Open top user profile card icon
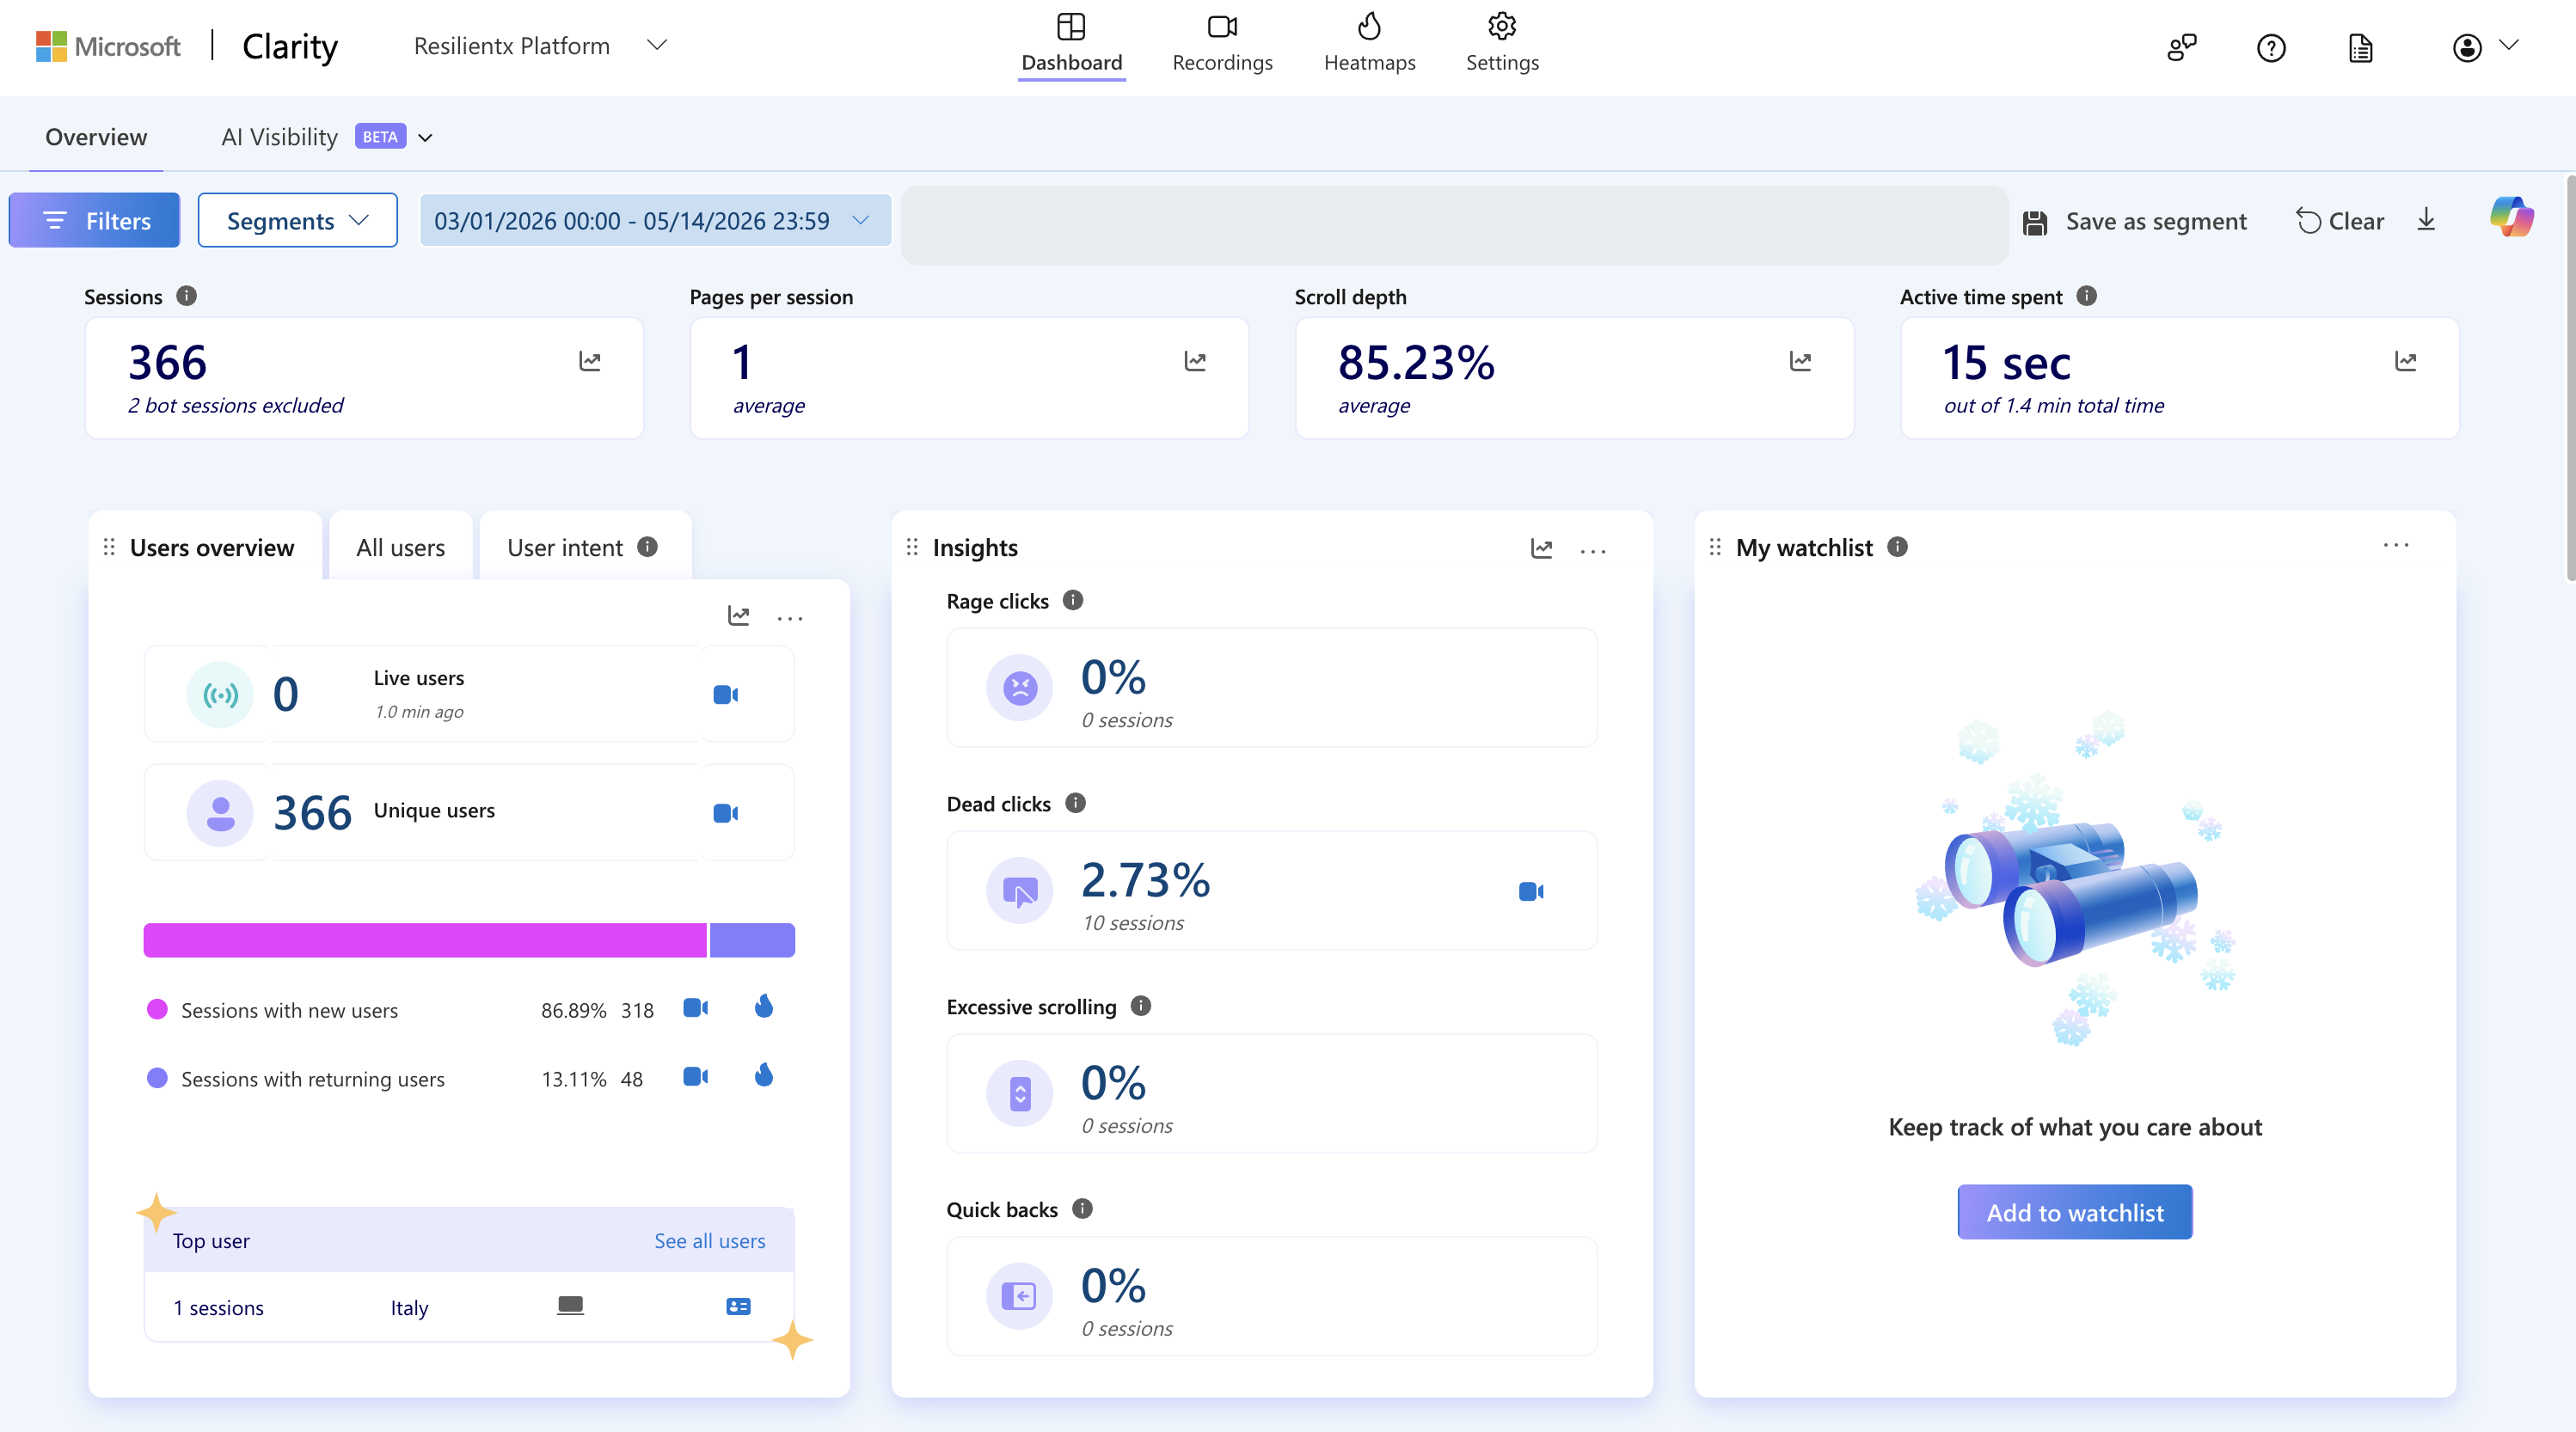Viewport: 2576px width, 1432px height. (x=738, y=1306)
